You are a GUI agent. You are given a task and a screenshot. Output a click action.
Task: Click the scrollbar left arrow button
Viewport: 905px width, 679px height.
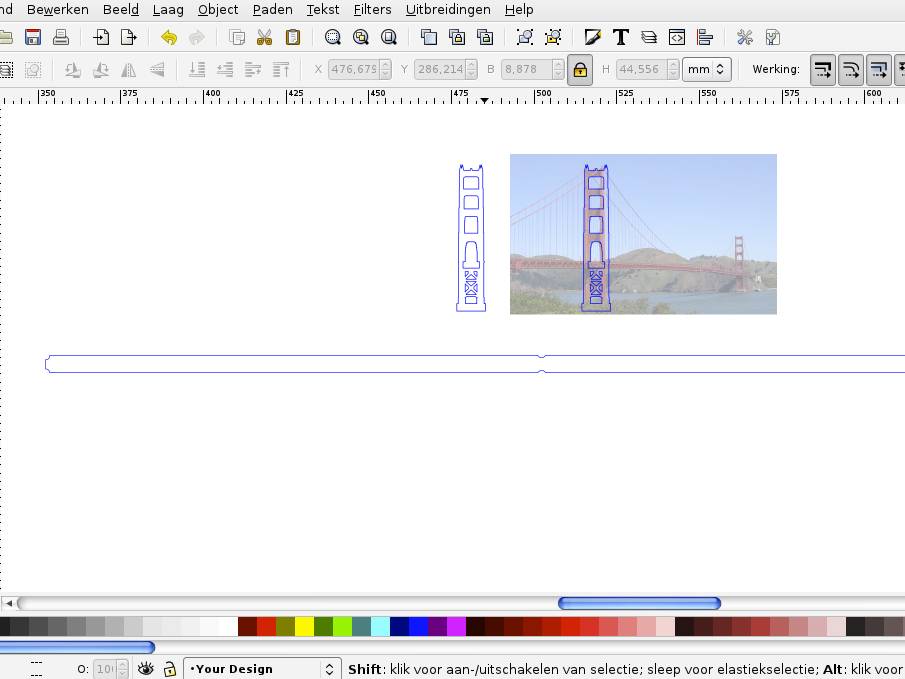9,603
